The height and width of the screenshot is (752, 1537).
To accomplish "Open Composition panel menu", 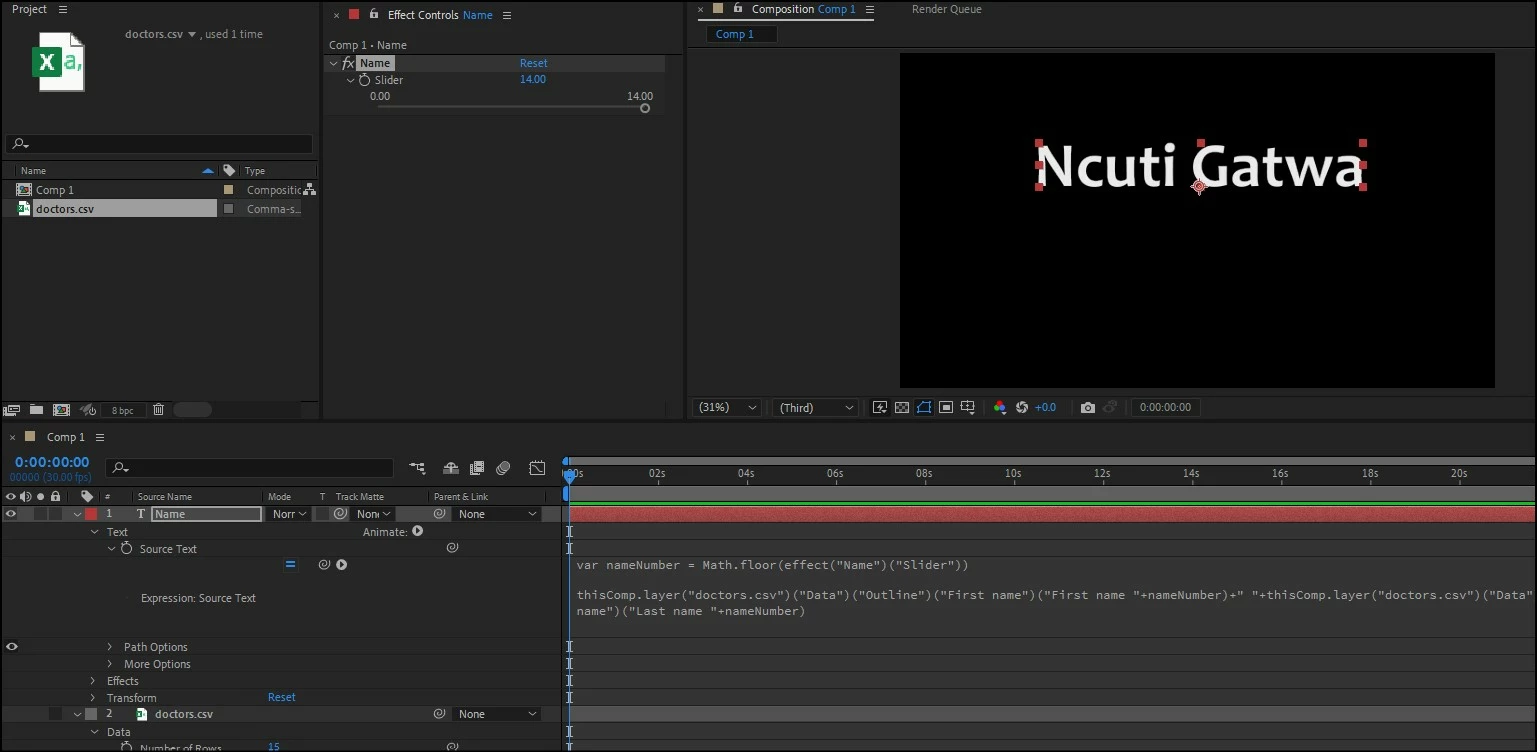I will coord(869,10).
